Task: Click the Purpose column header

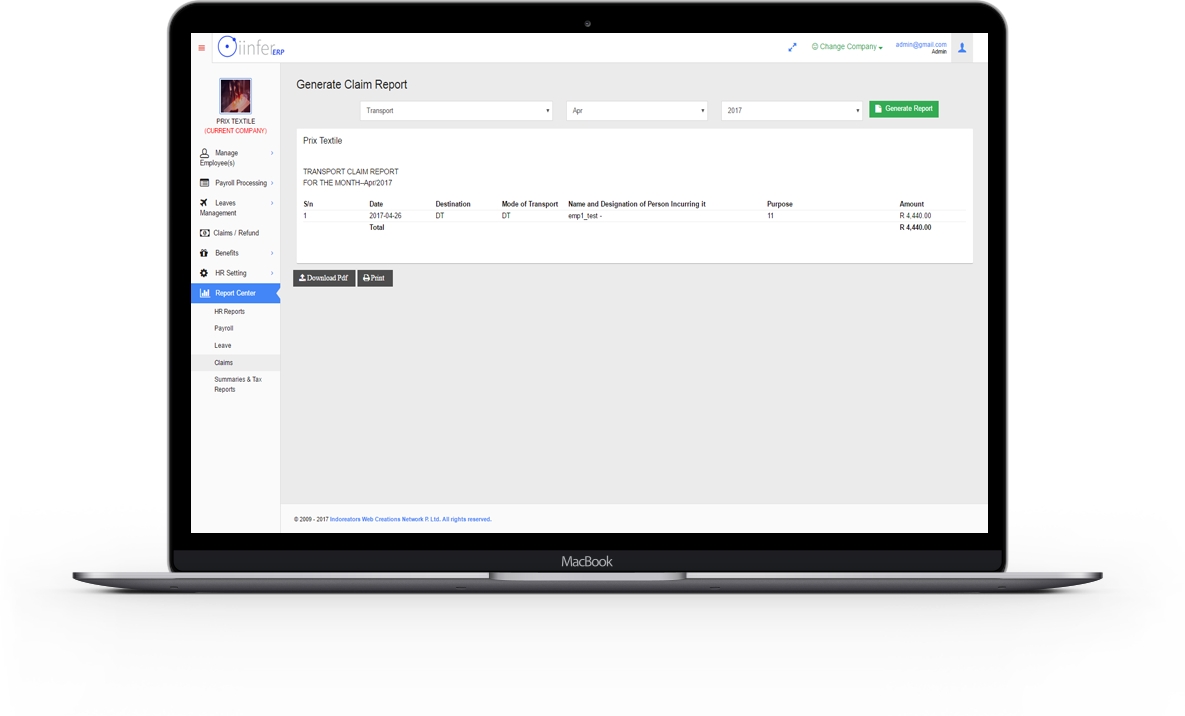Action: [780, 204]
